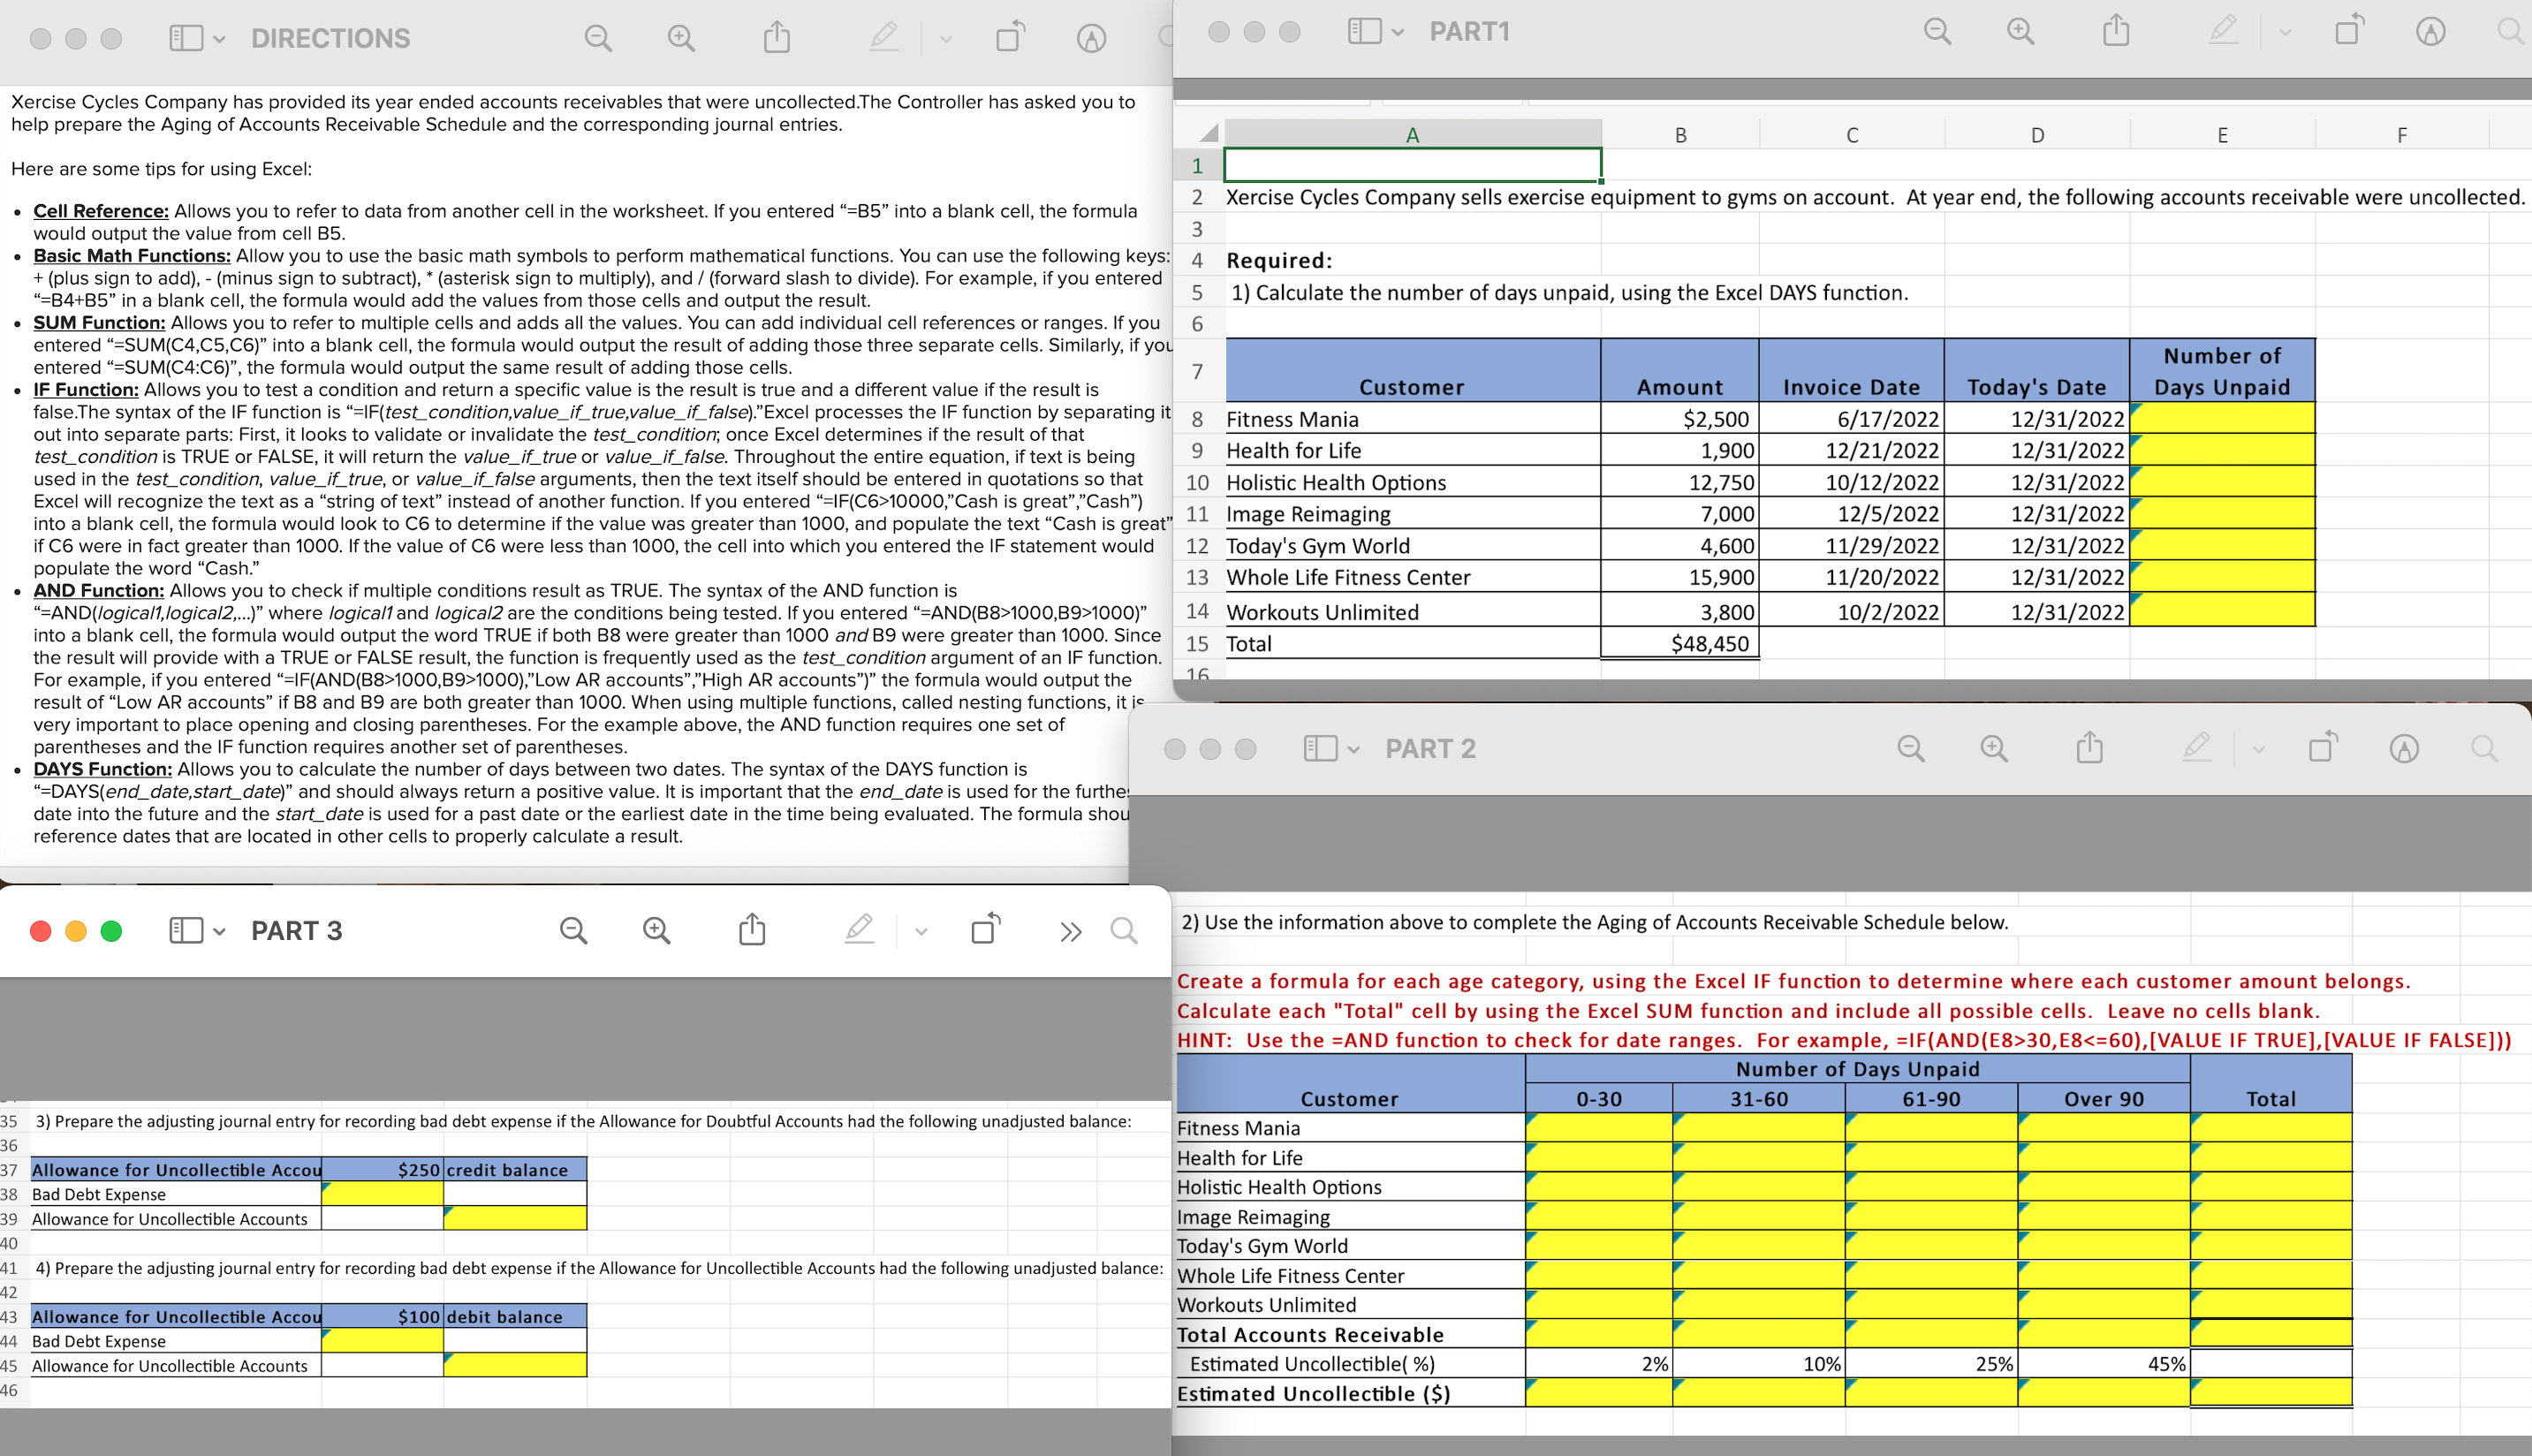
Task: Zoom out in the PART 3 window
Action: click(573, 931)
